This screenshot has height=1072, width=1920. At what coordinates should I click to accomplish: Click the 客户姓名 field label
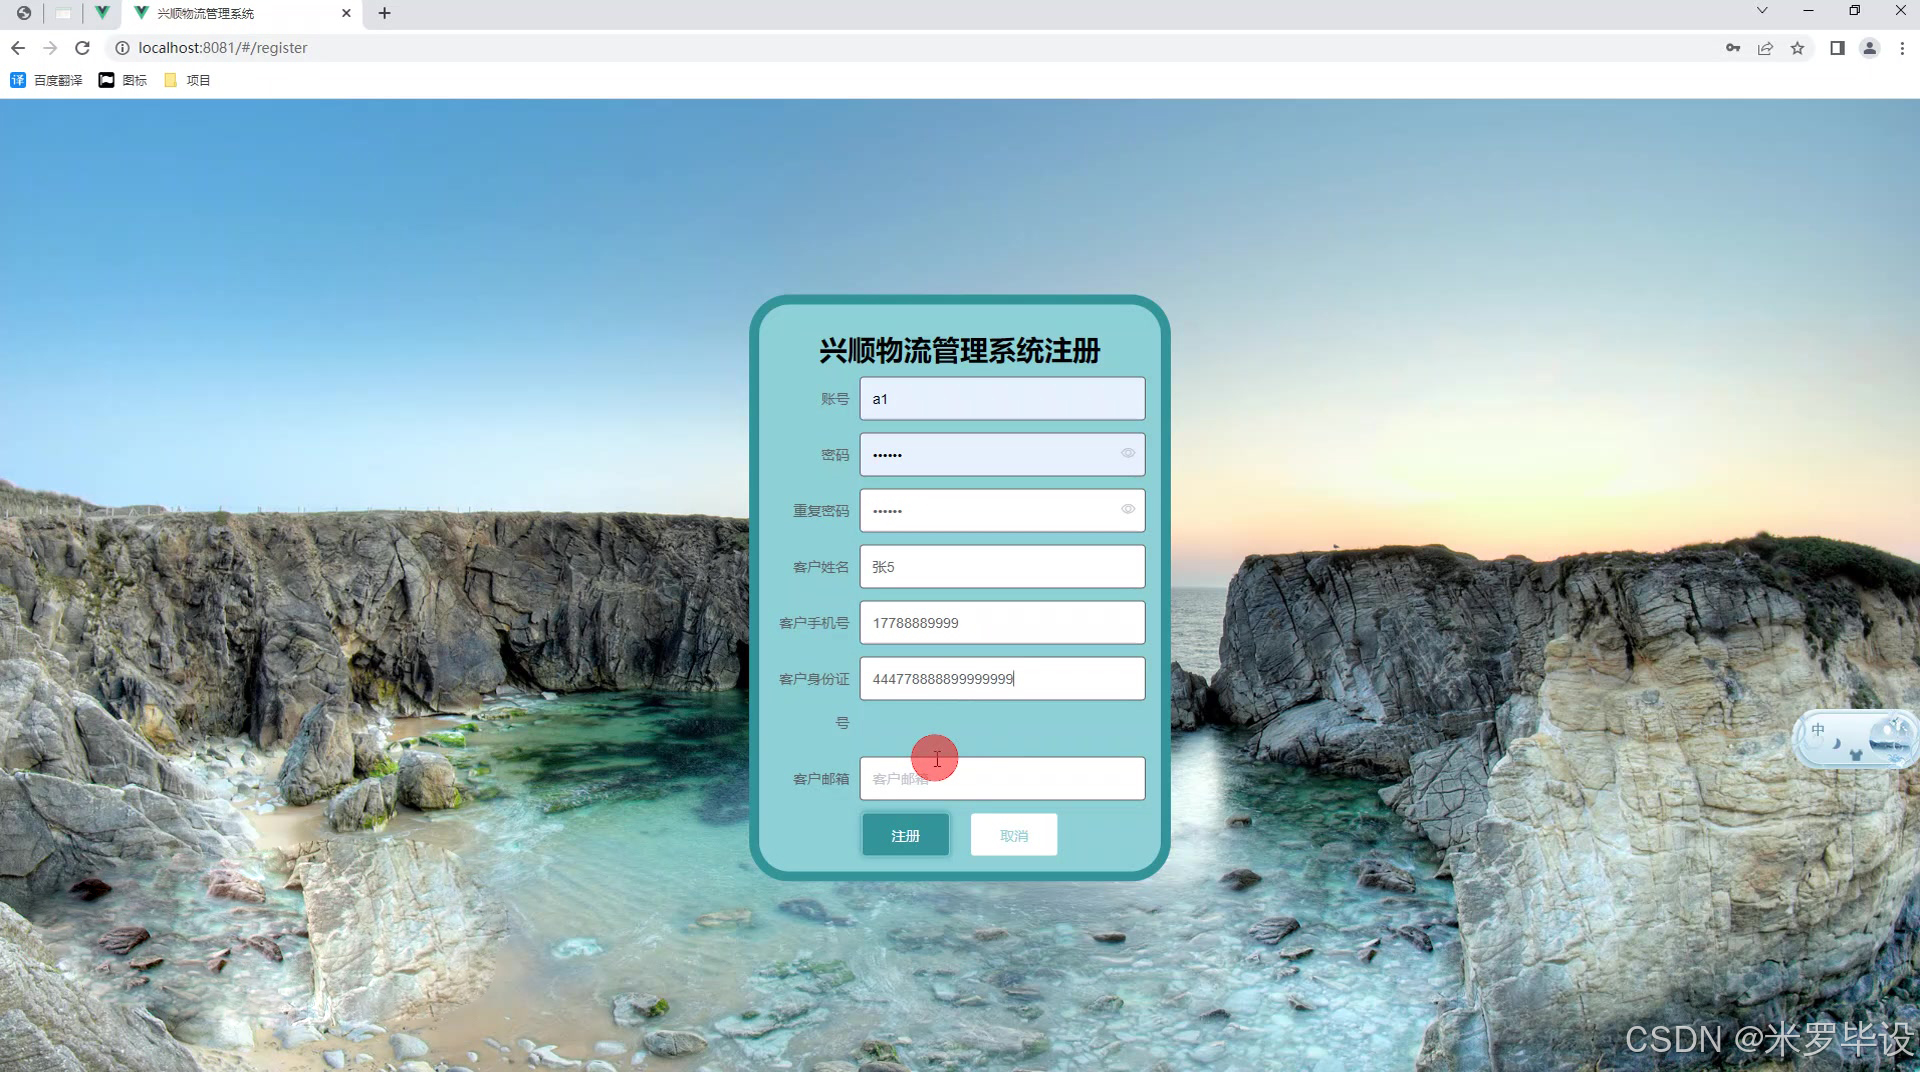pyautogui.click(x=821, y=567)
